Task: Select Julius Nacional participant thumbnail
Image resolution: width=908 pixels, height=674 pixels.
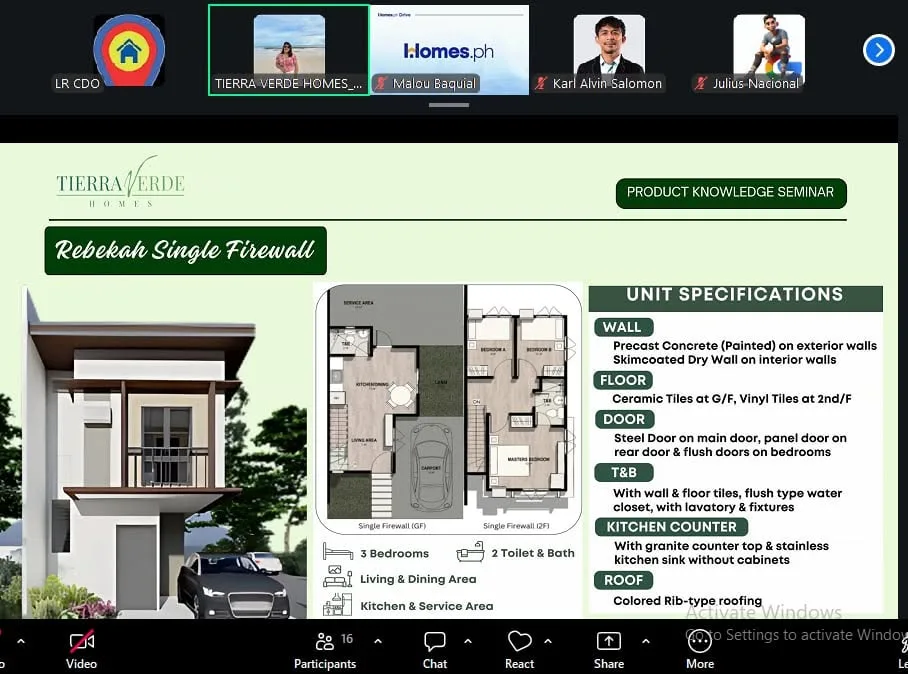Action: pyautogui.click(x=769, y=50)
